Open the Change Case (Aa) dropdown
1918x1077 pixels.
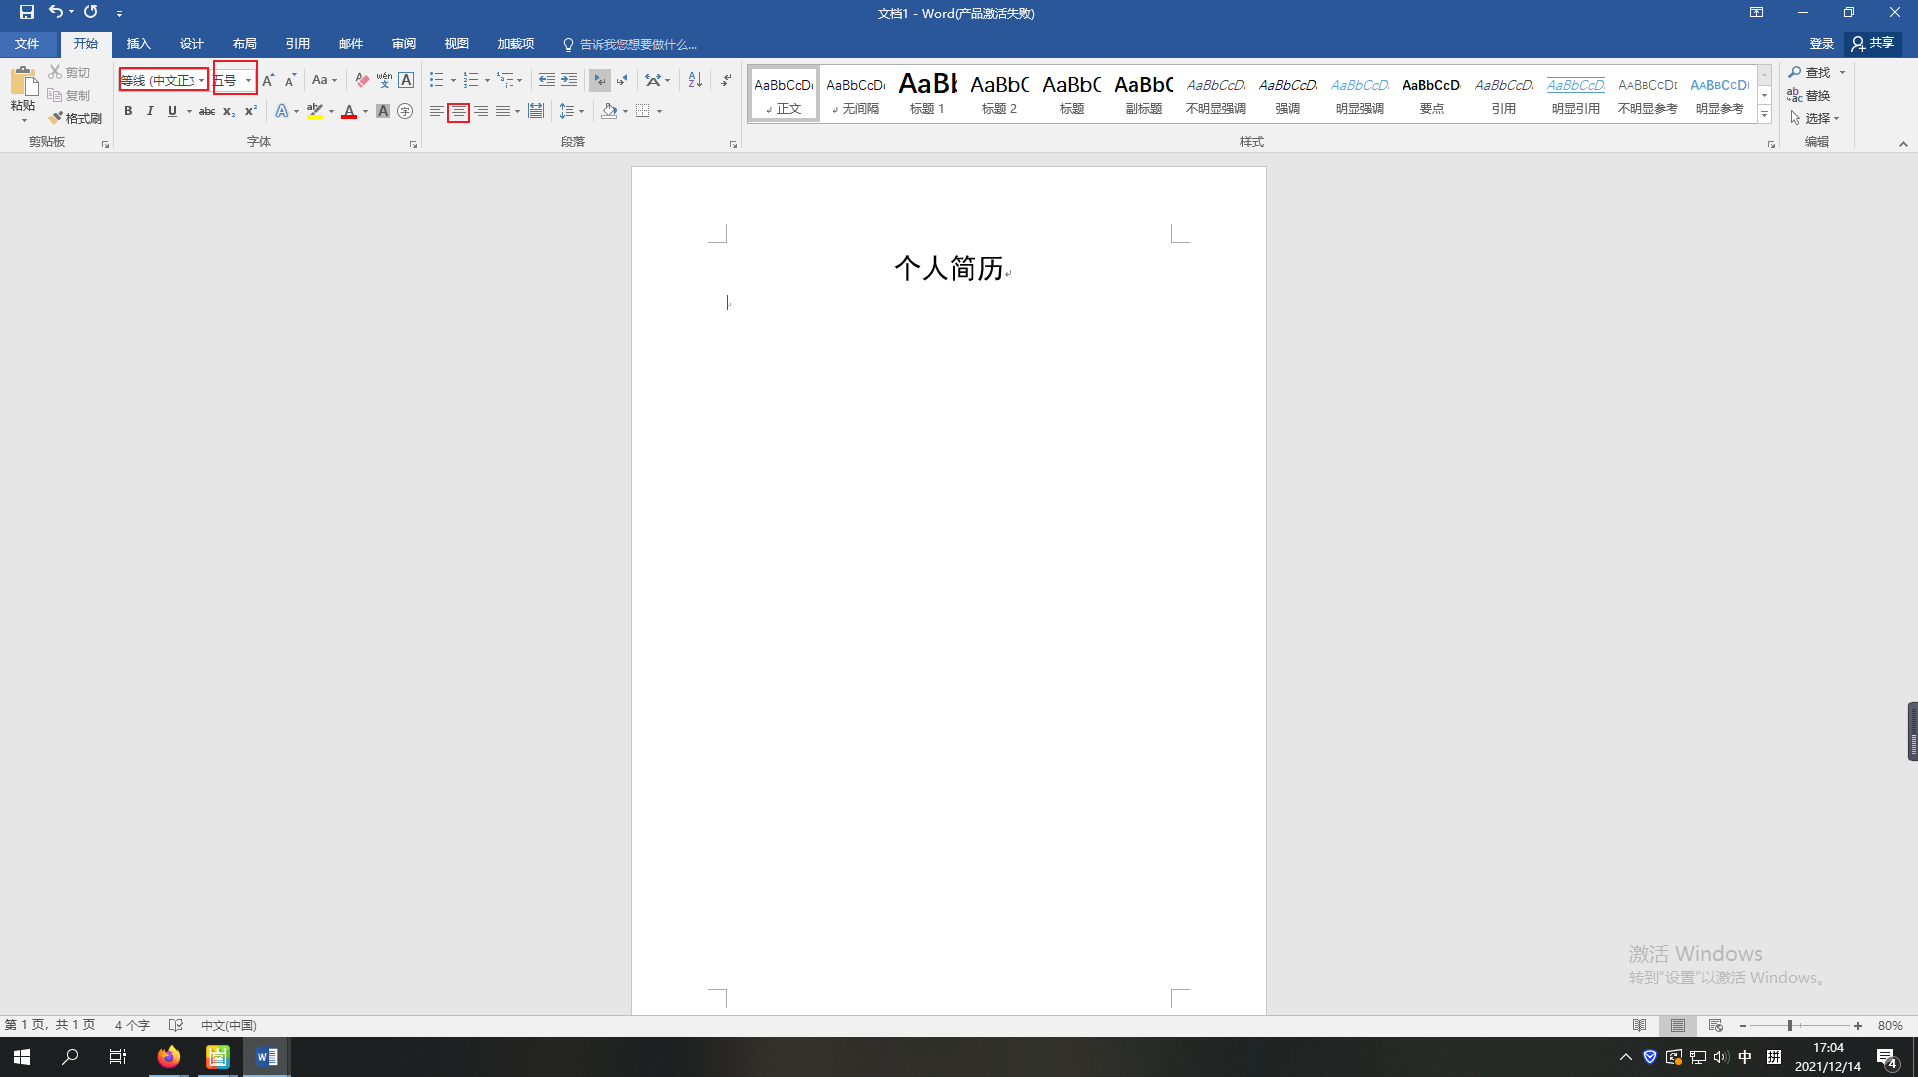coord(324,80)
